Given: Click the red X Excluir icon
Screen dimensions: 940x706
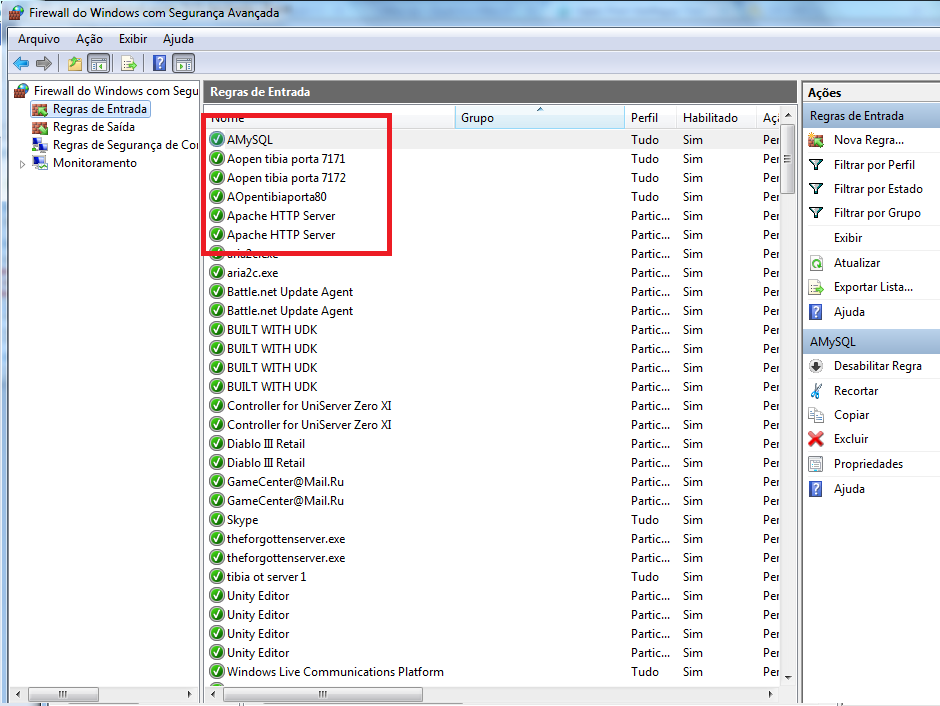Looking at the screenshot, I should 816,439.
